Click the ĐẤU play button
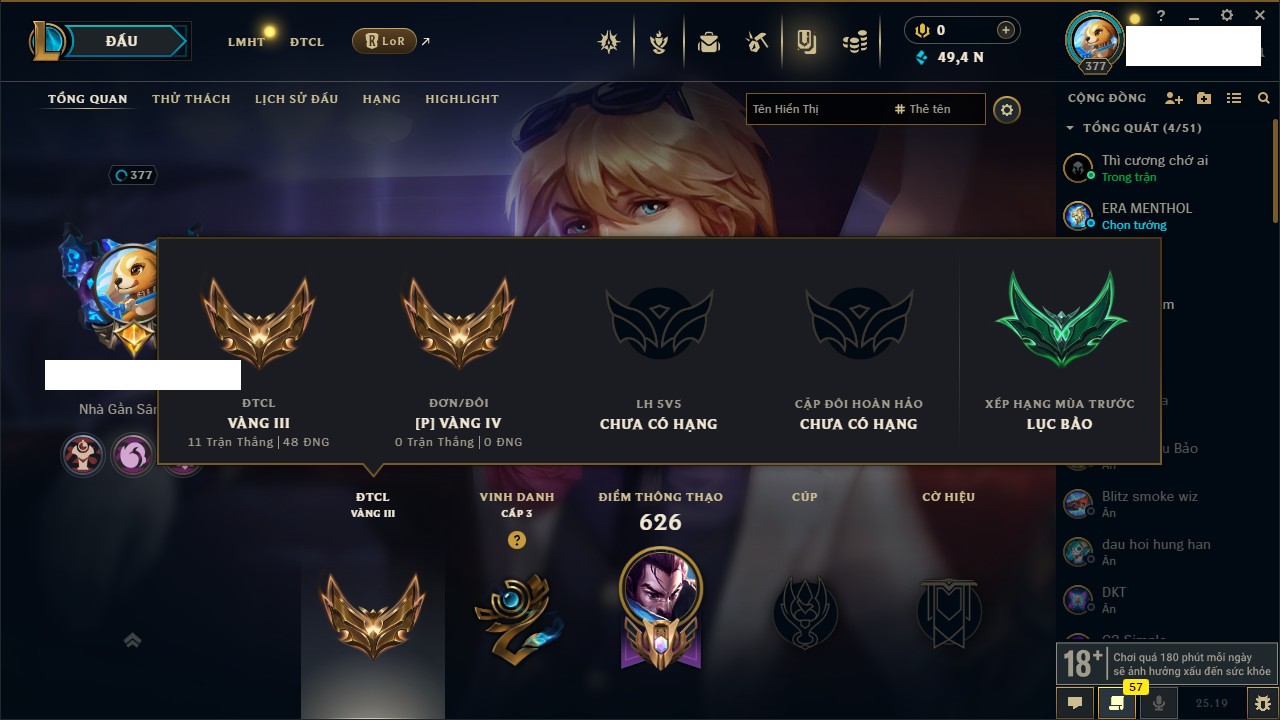 point(122,41)
